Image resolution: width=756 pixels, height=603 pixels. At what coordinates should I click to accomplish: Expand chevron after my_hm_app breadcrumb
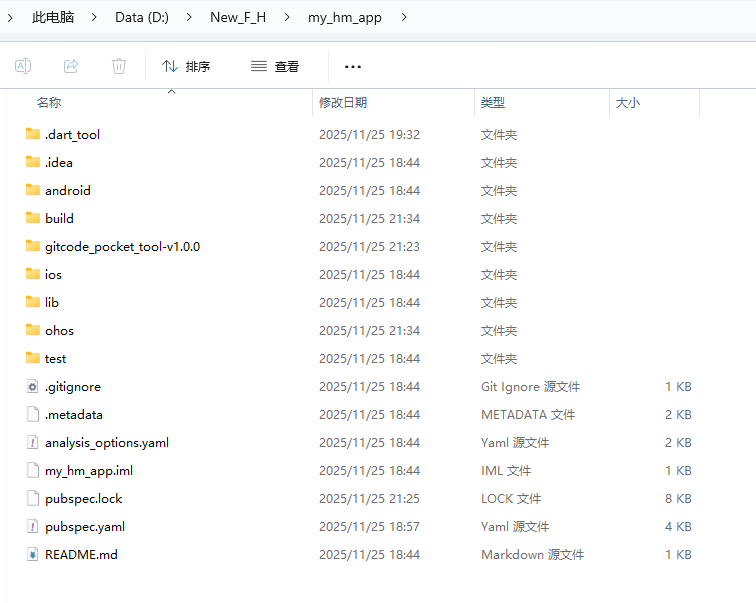coord(404,17)
